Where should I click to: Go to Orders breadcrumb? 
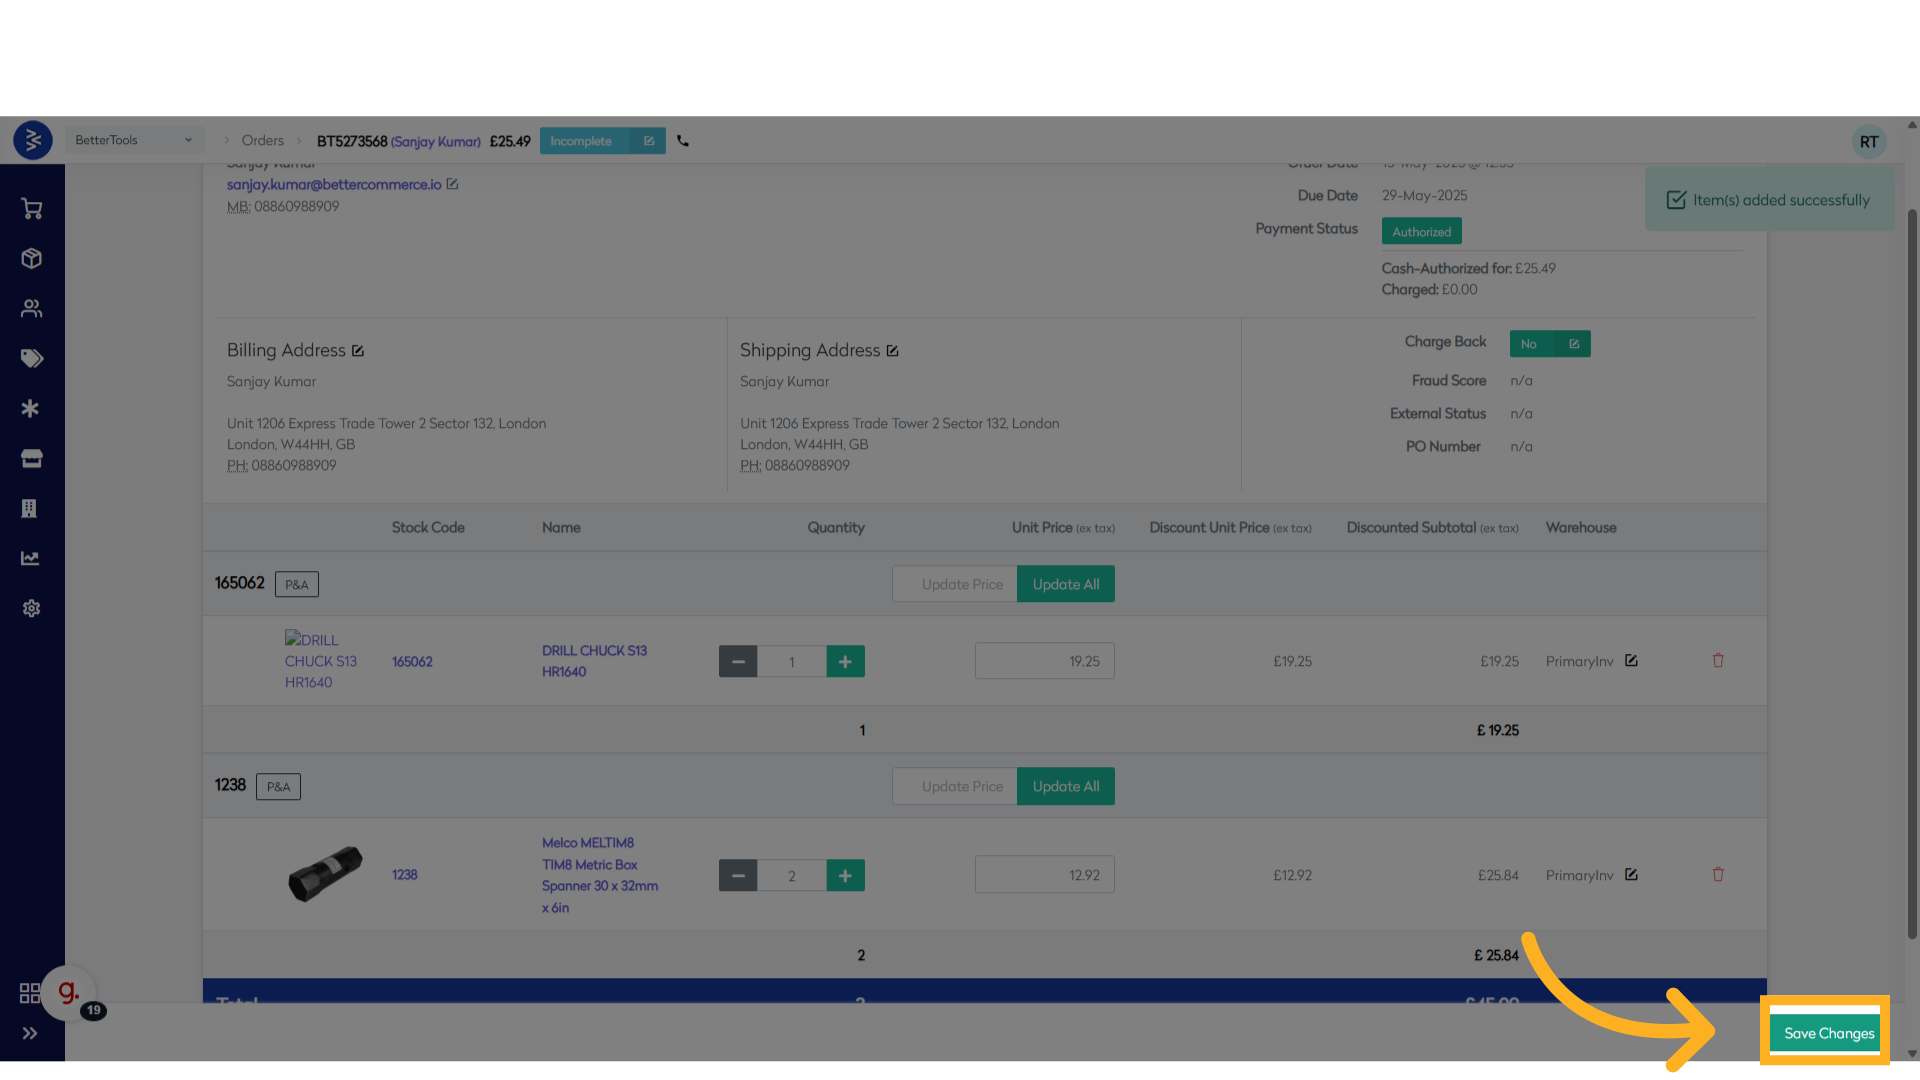[x=262, y=141]
